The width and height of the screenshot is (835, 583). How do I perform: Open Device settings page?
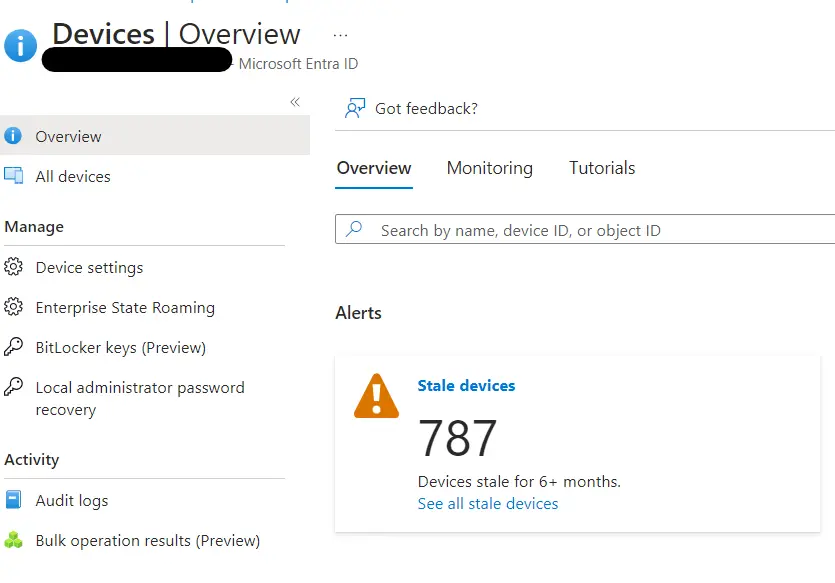(x=89, y=268)
